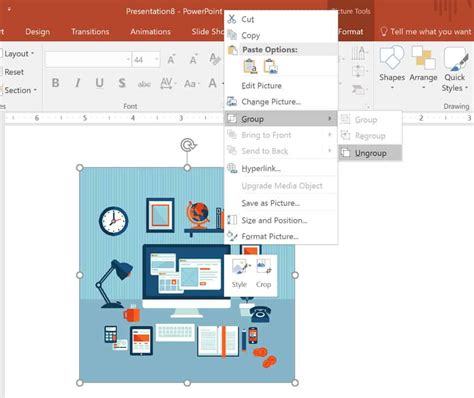
Task: Click the Format Picture icon
Action: [232, 236]
